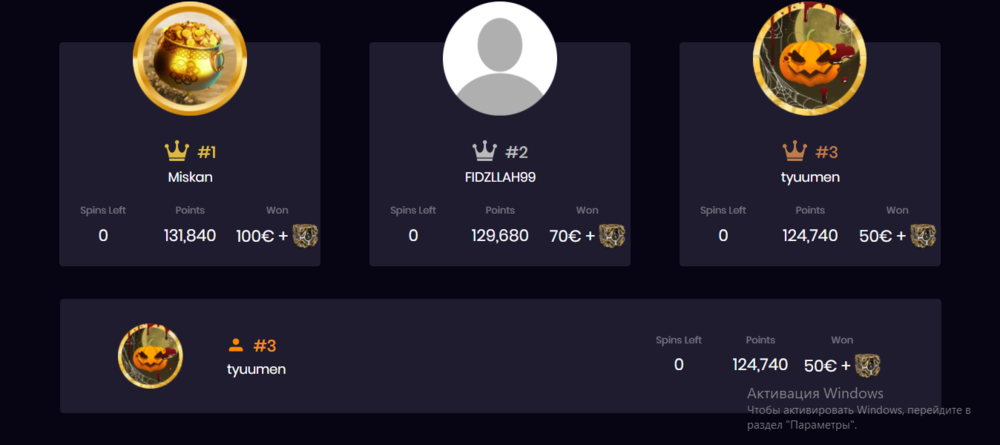1000x445 pixels.
Task: Click the prize chest icon beside 100€
Action: click(306, 236)
